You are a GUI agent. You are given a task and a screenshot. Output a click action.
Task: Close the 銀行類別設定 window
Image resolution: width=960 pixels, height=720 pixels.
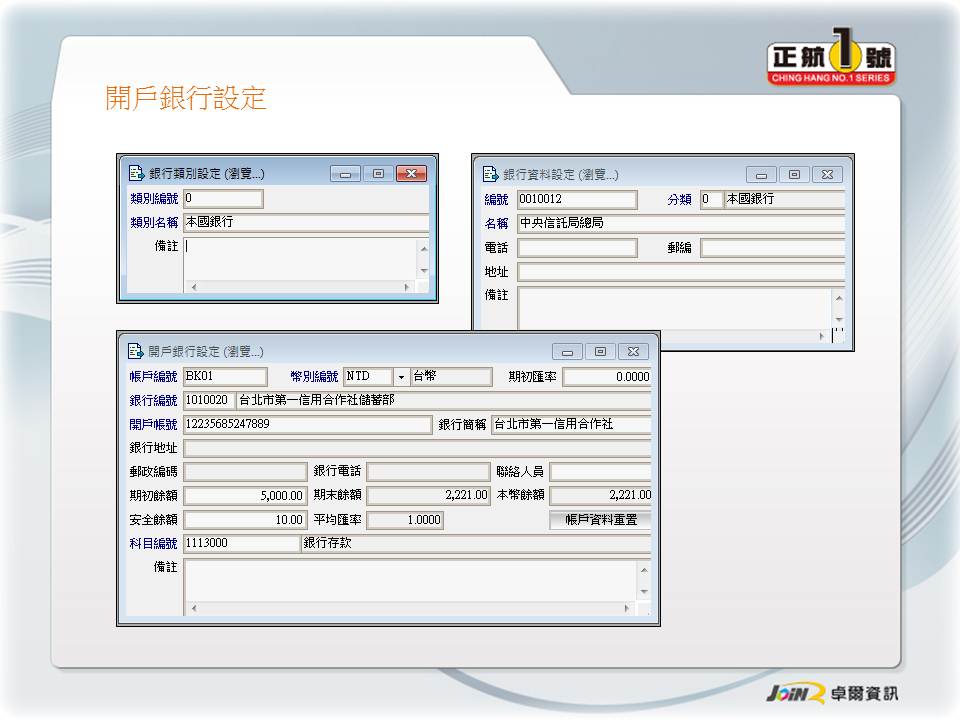coord(411,174)
